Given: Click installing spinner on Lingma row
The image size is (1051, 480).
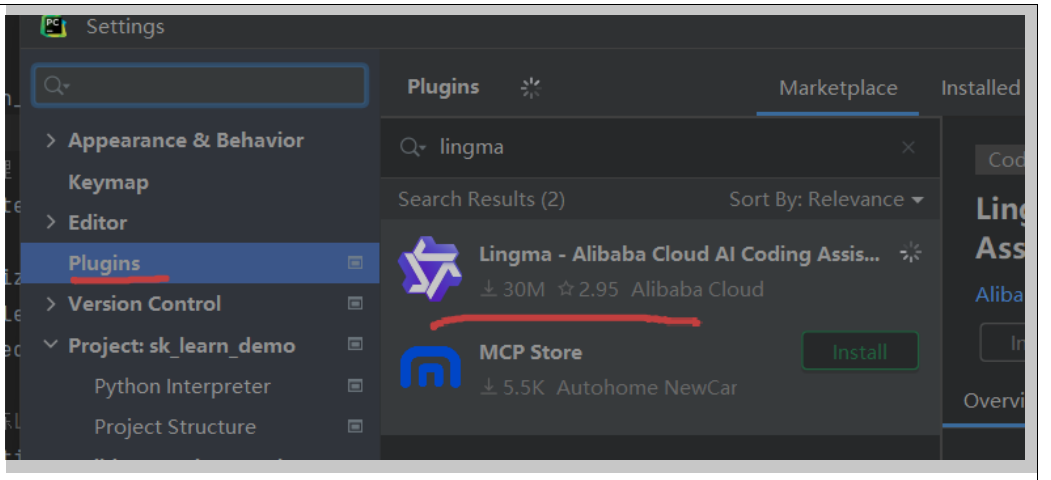Looking at the screenshot, I should click(x=910, y=253).
